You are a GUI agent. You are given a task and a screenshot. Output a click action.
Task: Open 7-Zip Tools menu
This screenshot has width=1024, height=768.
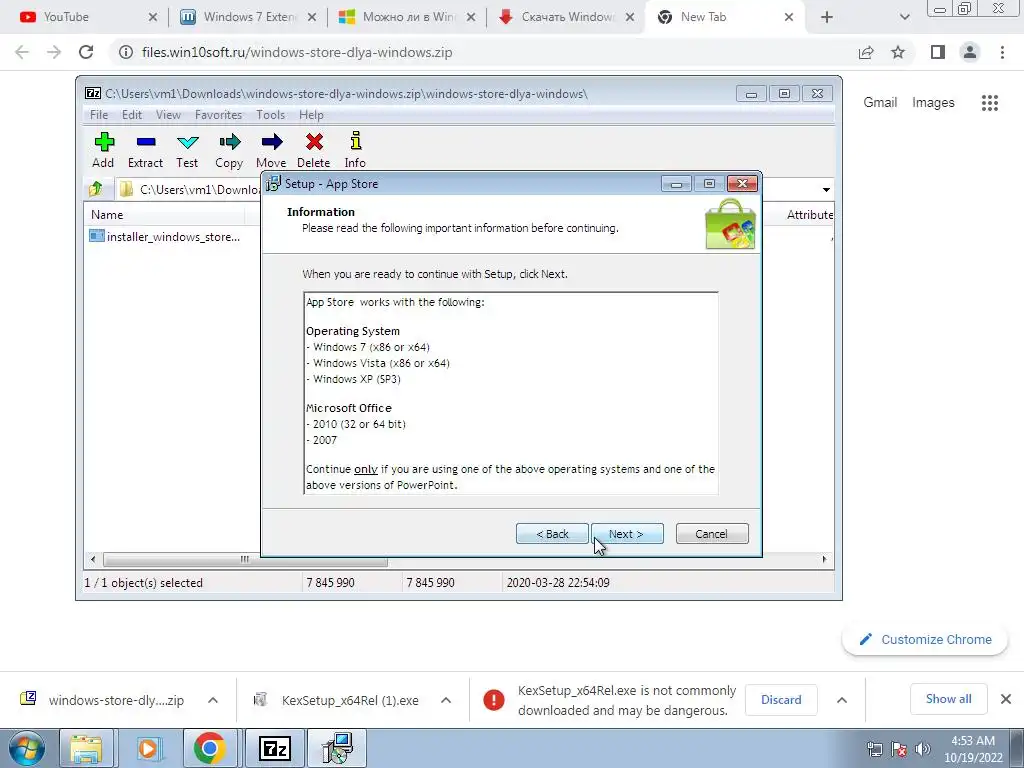270,115
